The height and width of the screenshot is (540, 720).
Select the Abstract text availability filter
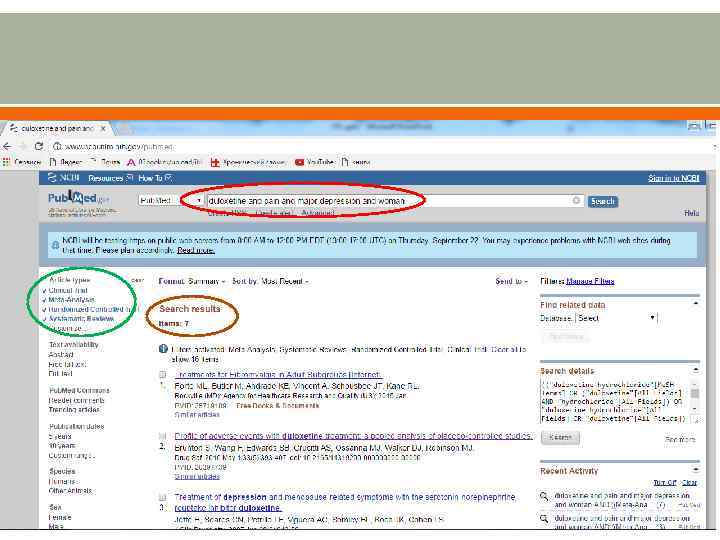coord(61,354)
